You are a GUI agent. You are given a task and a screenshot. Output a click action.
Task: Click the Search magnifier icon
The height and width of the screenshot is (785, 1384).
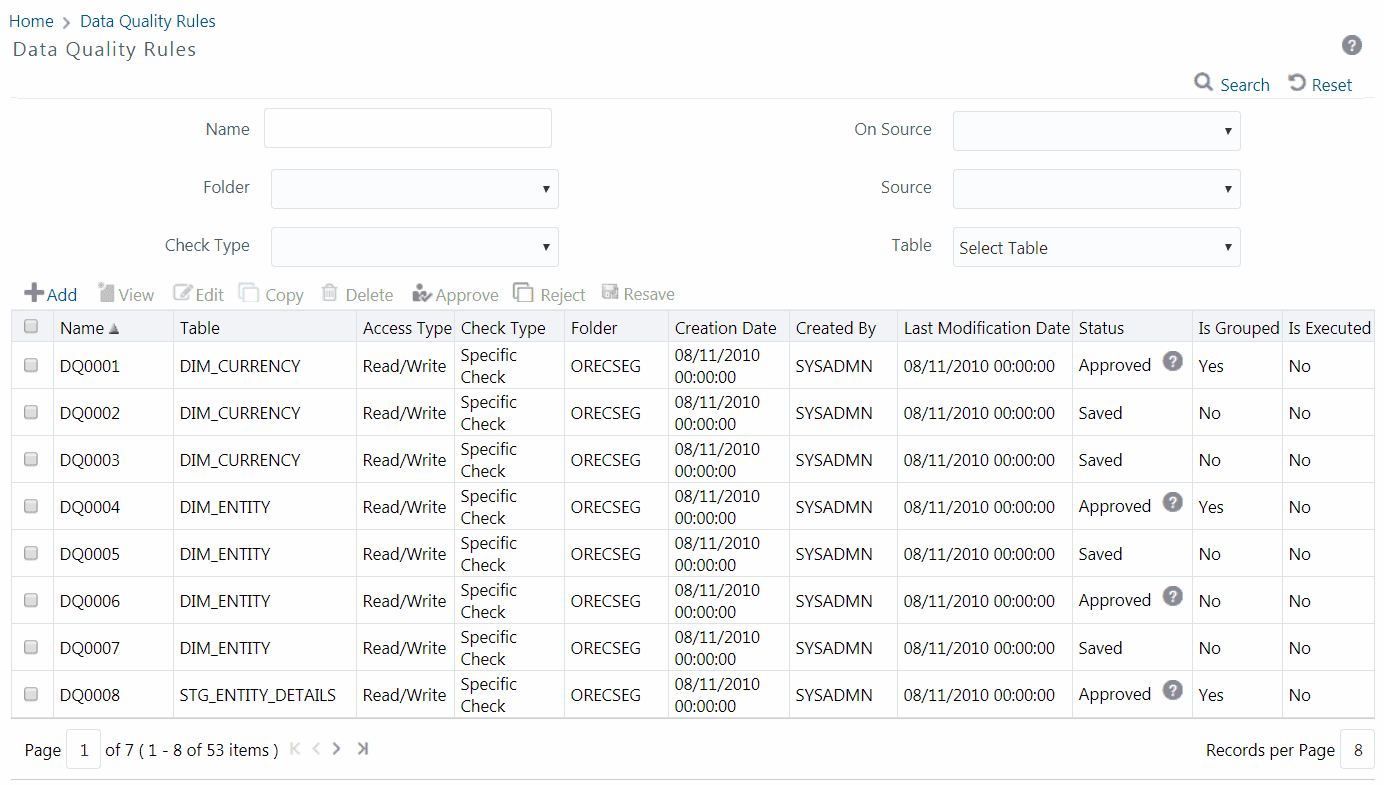[1204, 82]
